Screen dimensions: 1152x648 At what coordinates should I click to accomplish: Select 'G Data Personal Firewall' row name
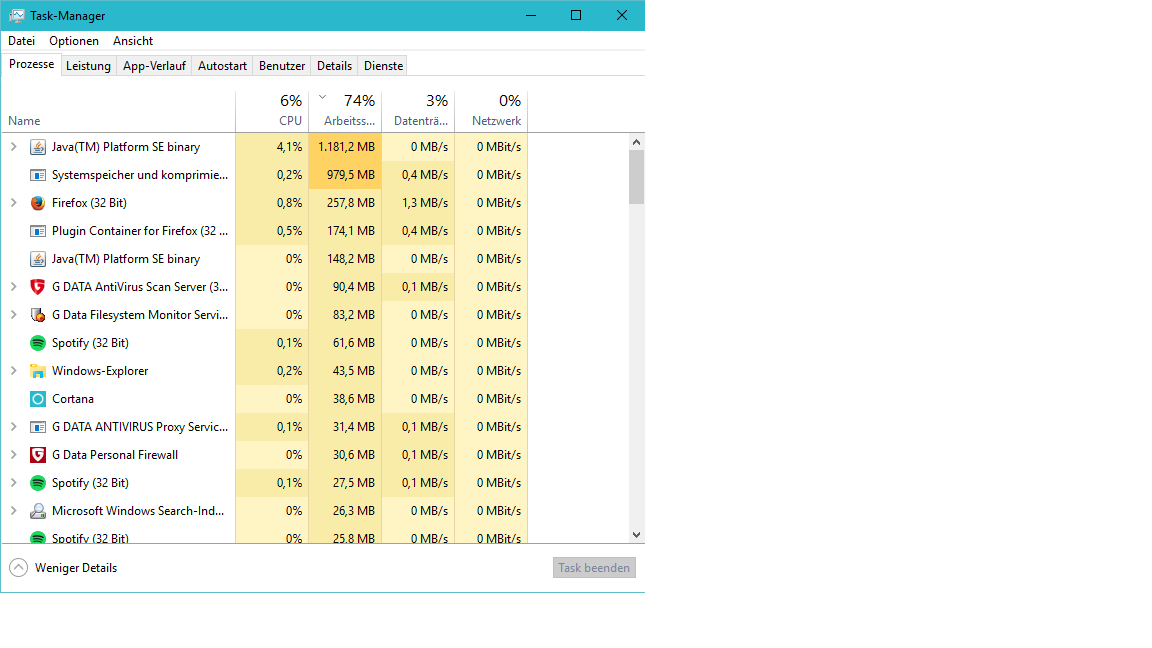tap(115, 455)
